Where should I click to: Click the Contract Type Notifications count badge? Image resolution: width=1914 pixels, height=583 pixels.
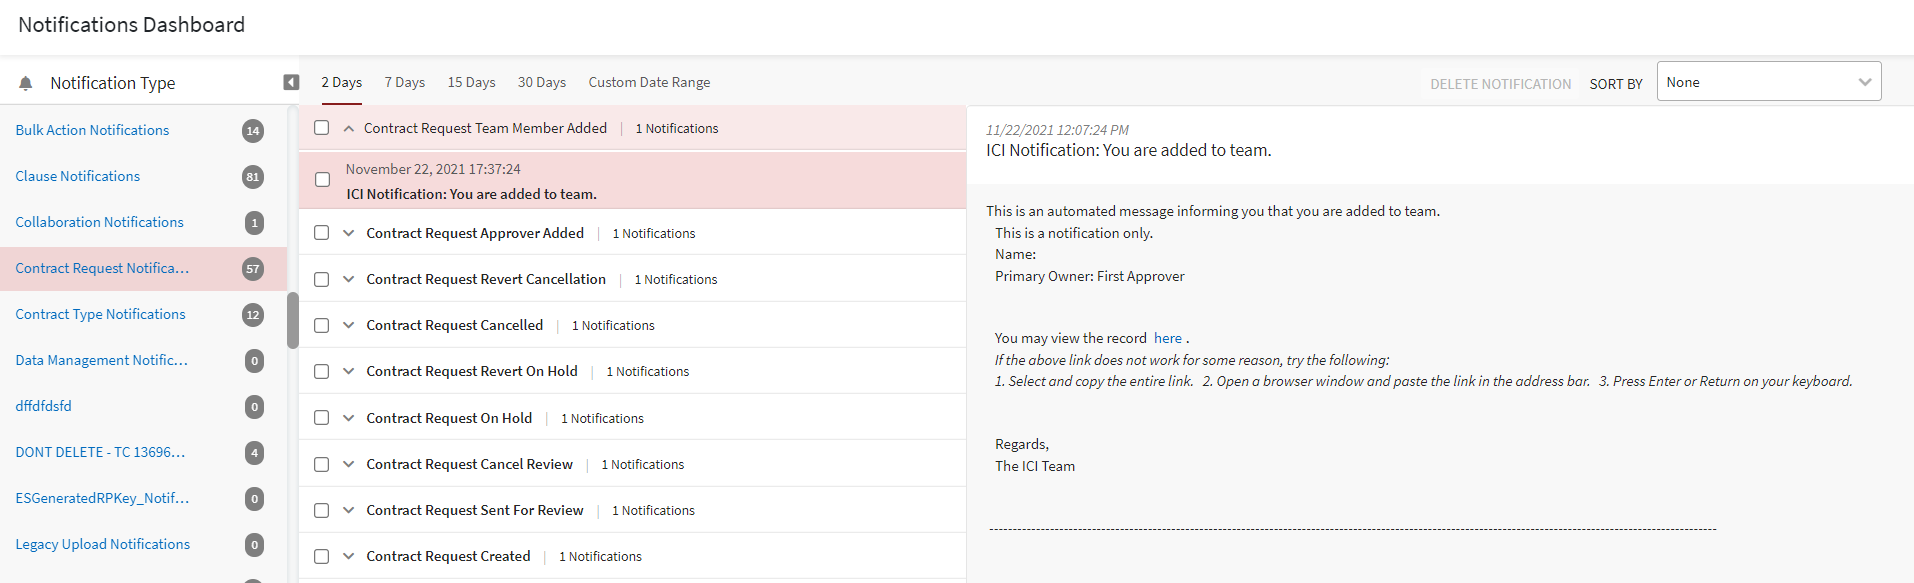click(x=253, y=315)
